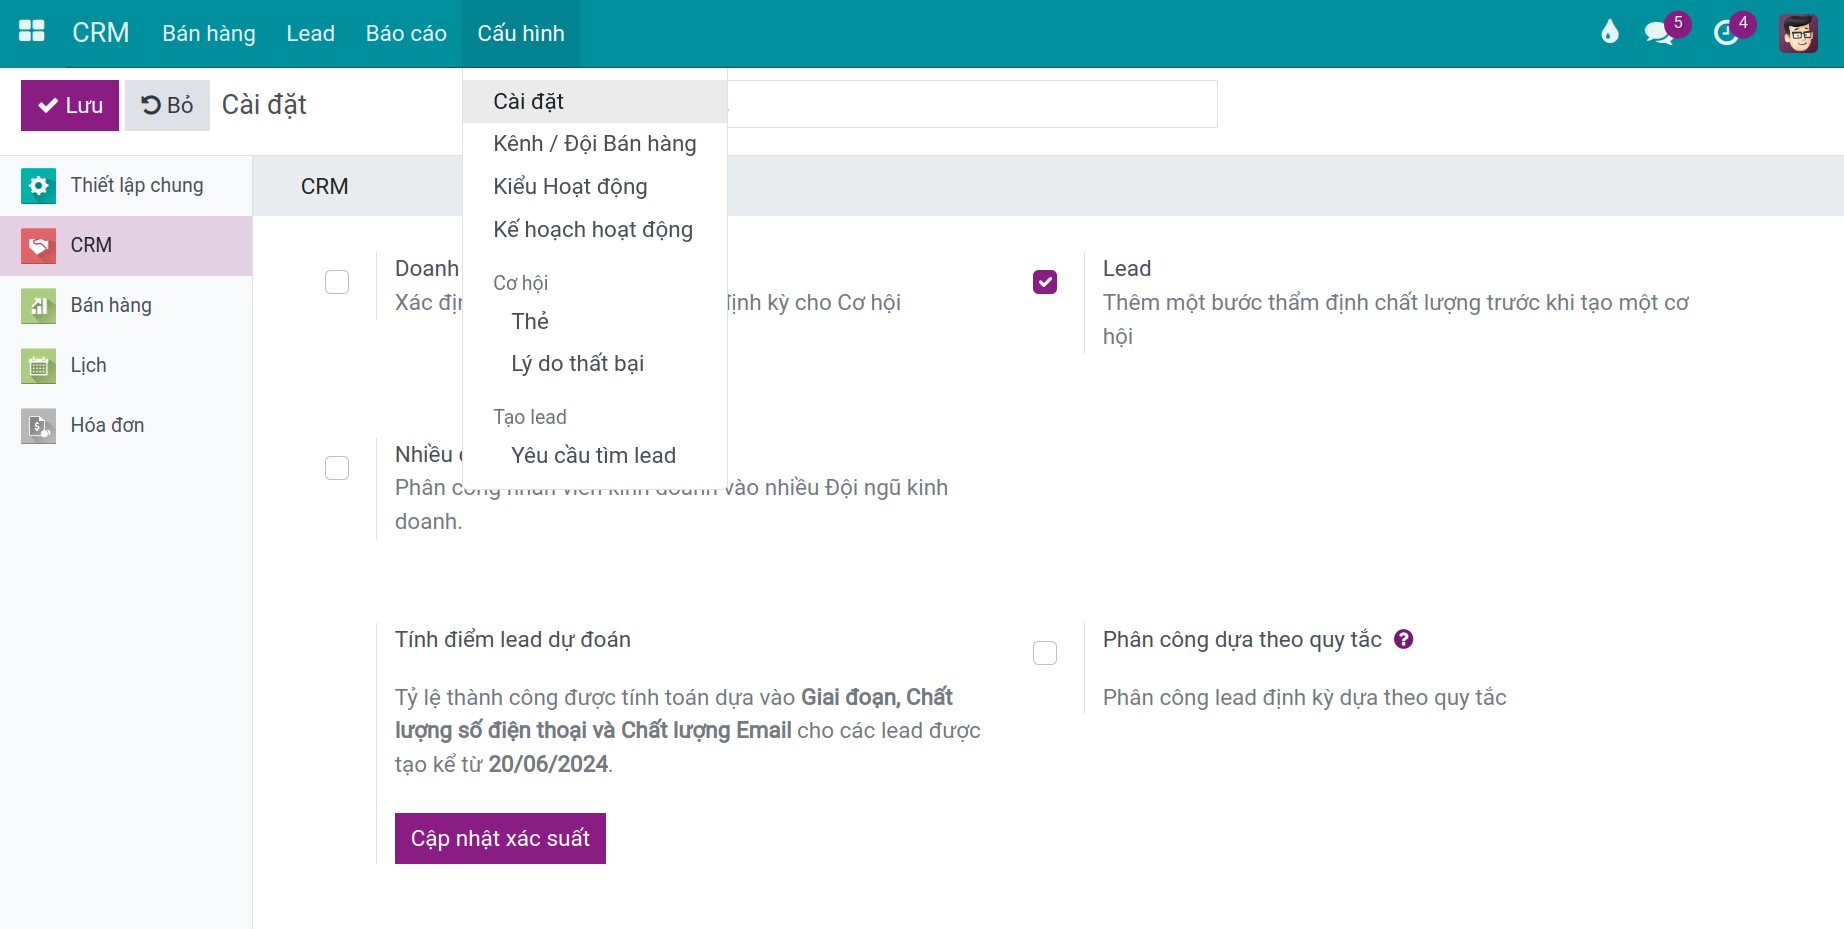This screenshot has height=929, width=1844.
Task: Click the 20/06/2024 date text
Action: pos(548,765)
